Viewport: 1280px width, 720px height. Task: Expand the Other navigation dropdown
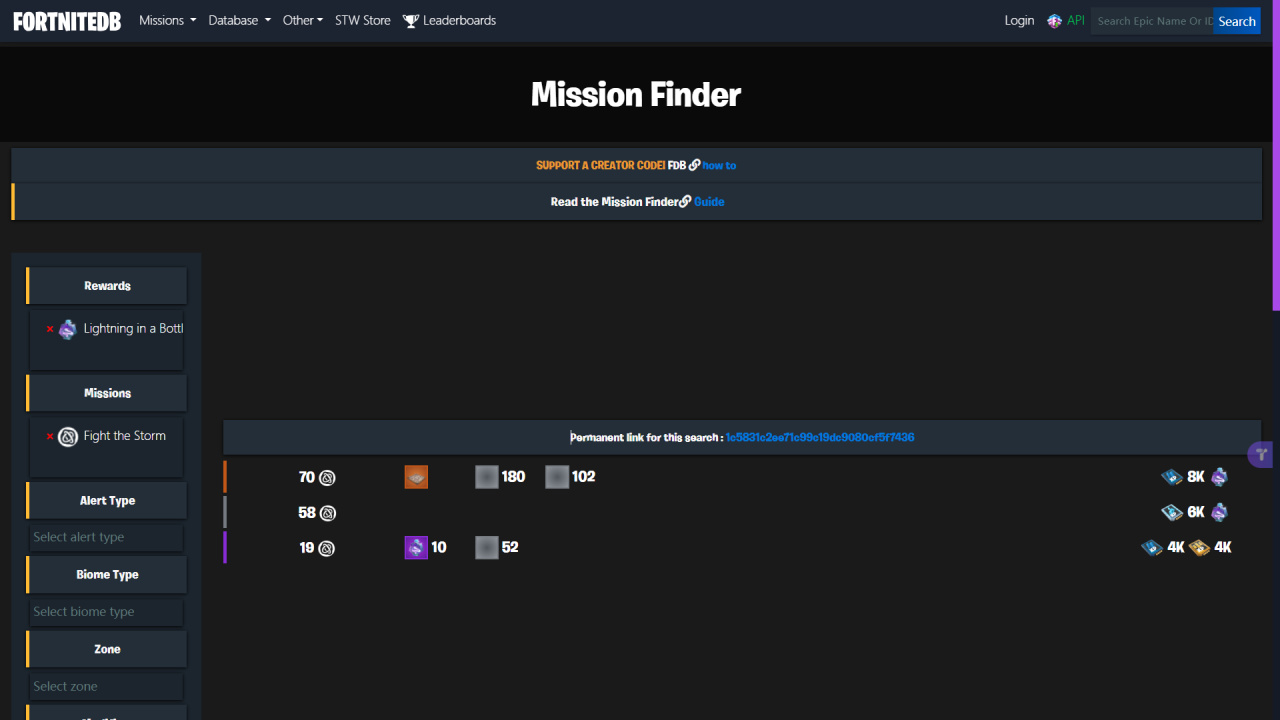302,20
